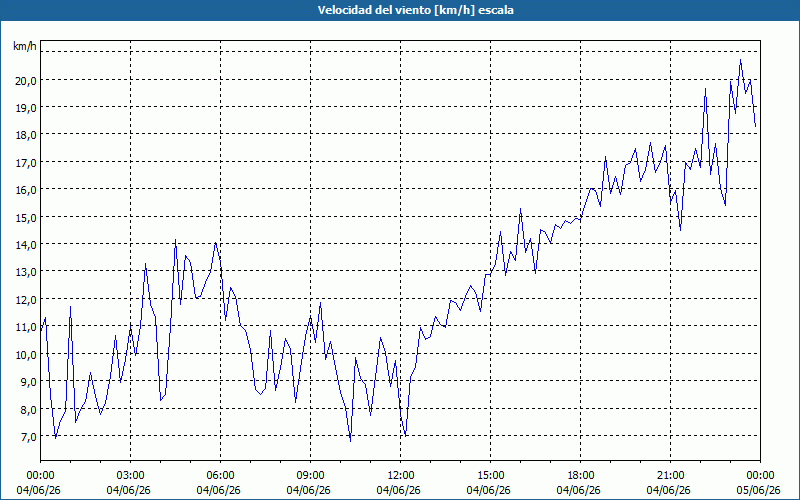Click the '04/06/26' date under 18:00

579,490
